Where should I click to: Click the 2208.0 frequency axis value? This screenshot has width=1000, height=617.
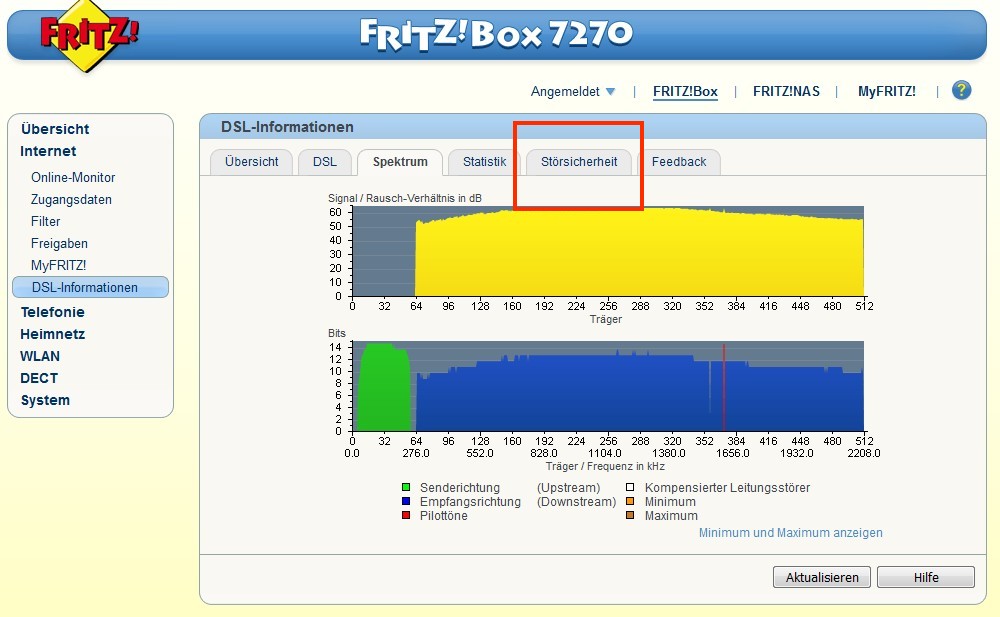864,453
